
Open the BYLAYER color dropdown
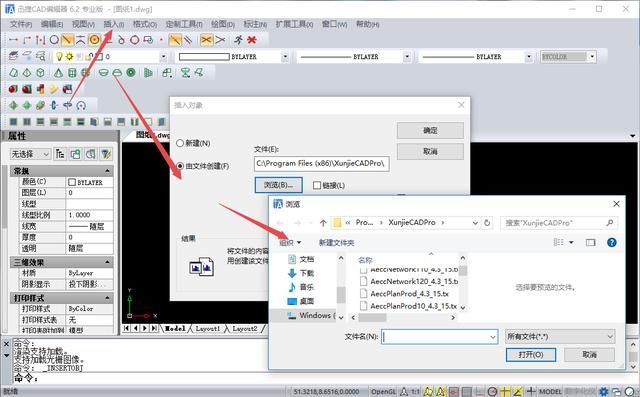(285, 56)
